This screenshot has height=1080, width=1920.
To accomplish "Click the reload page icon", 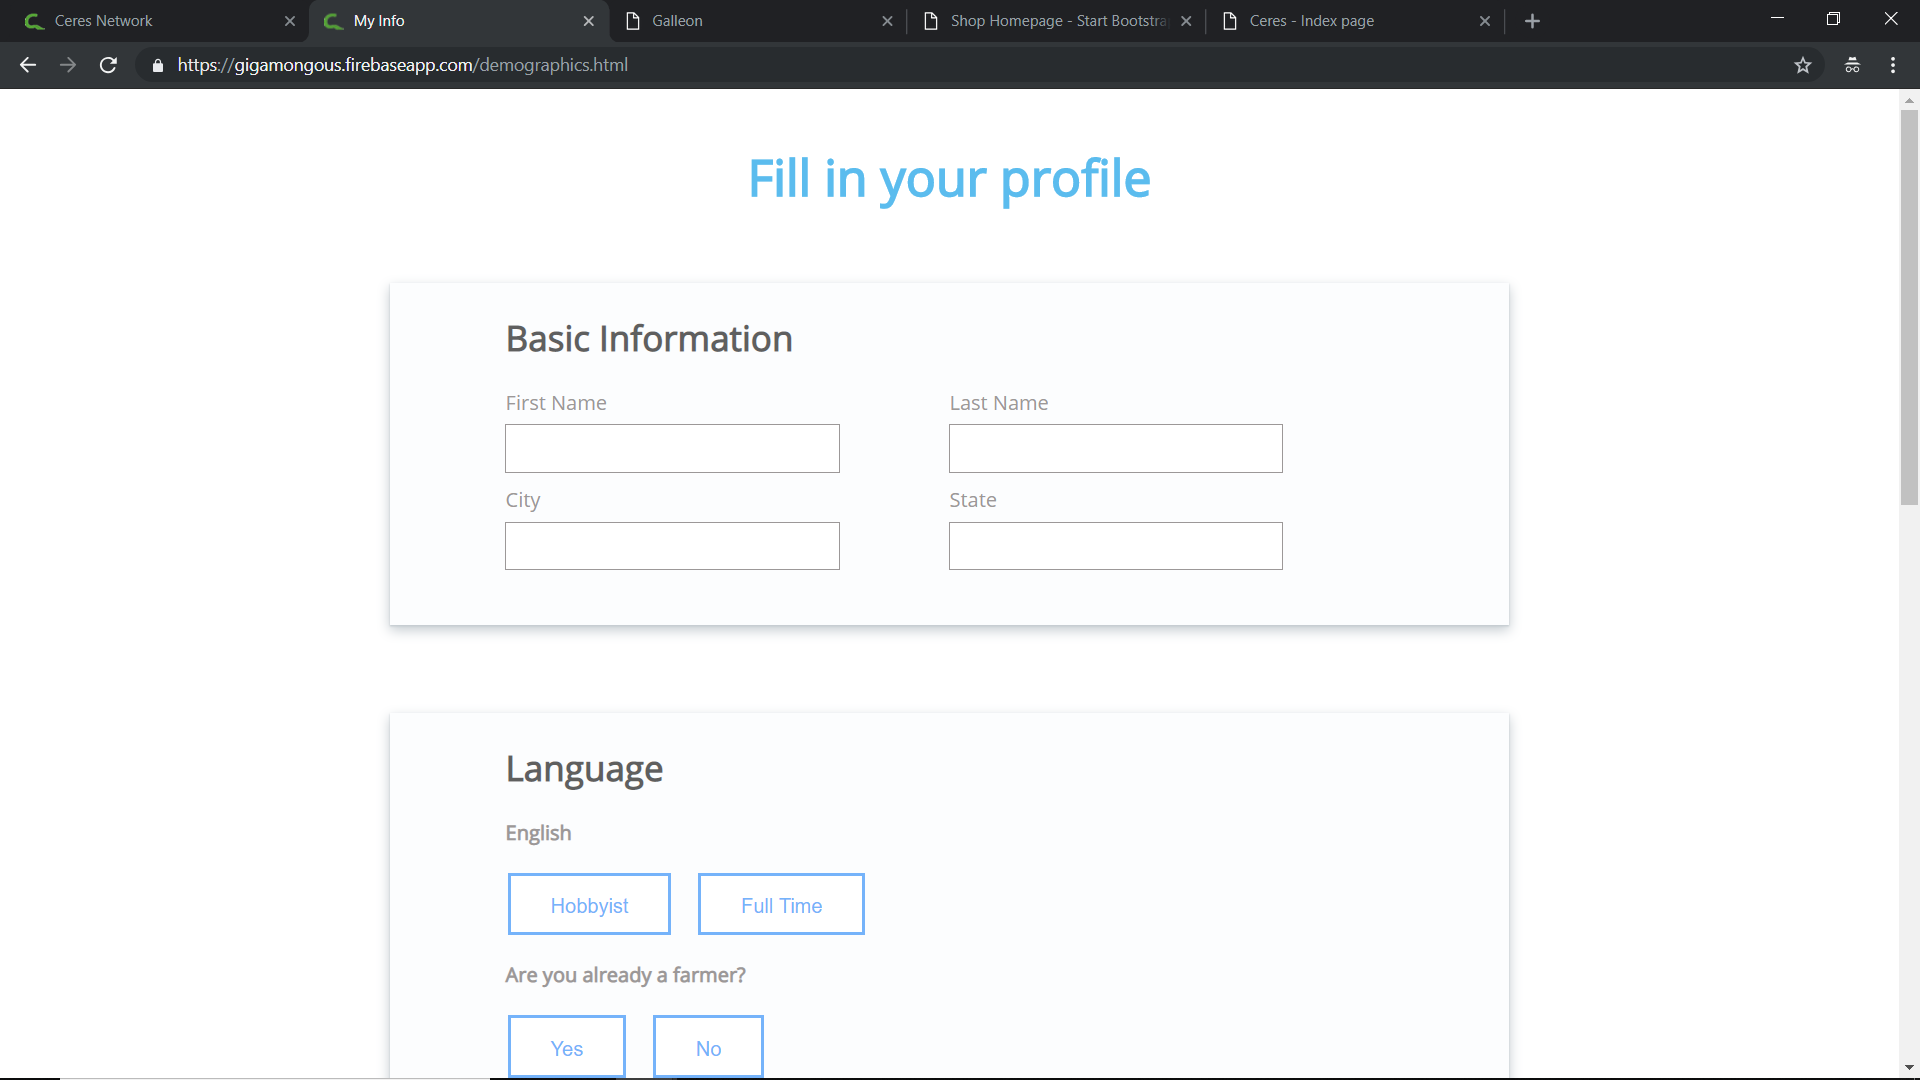I will tap(108, 65).
